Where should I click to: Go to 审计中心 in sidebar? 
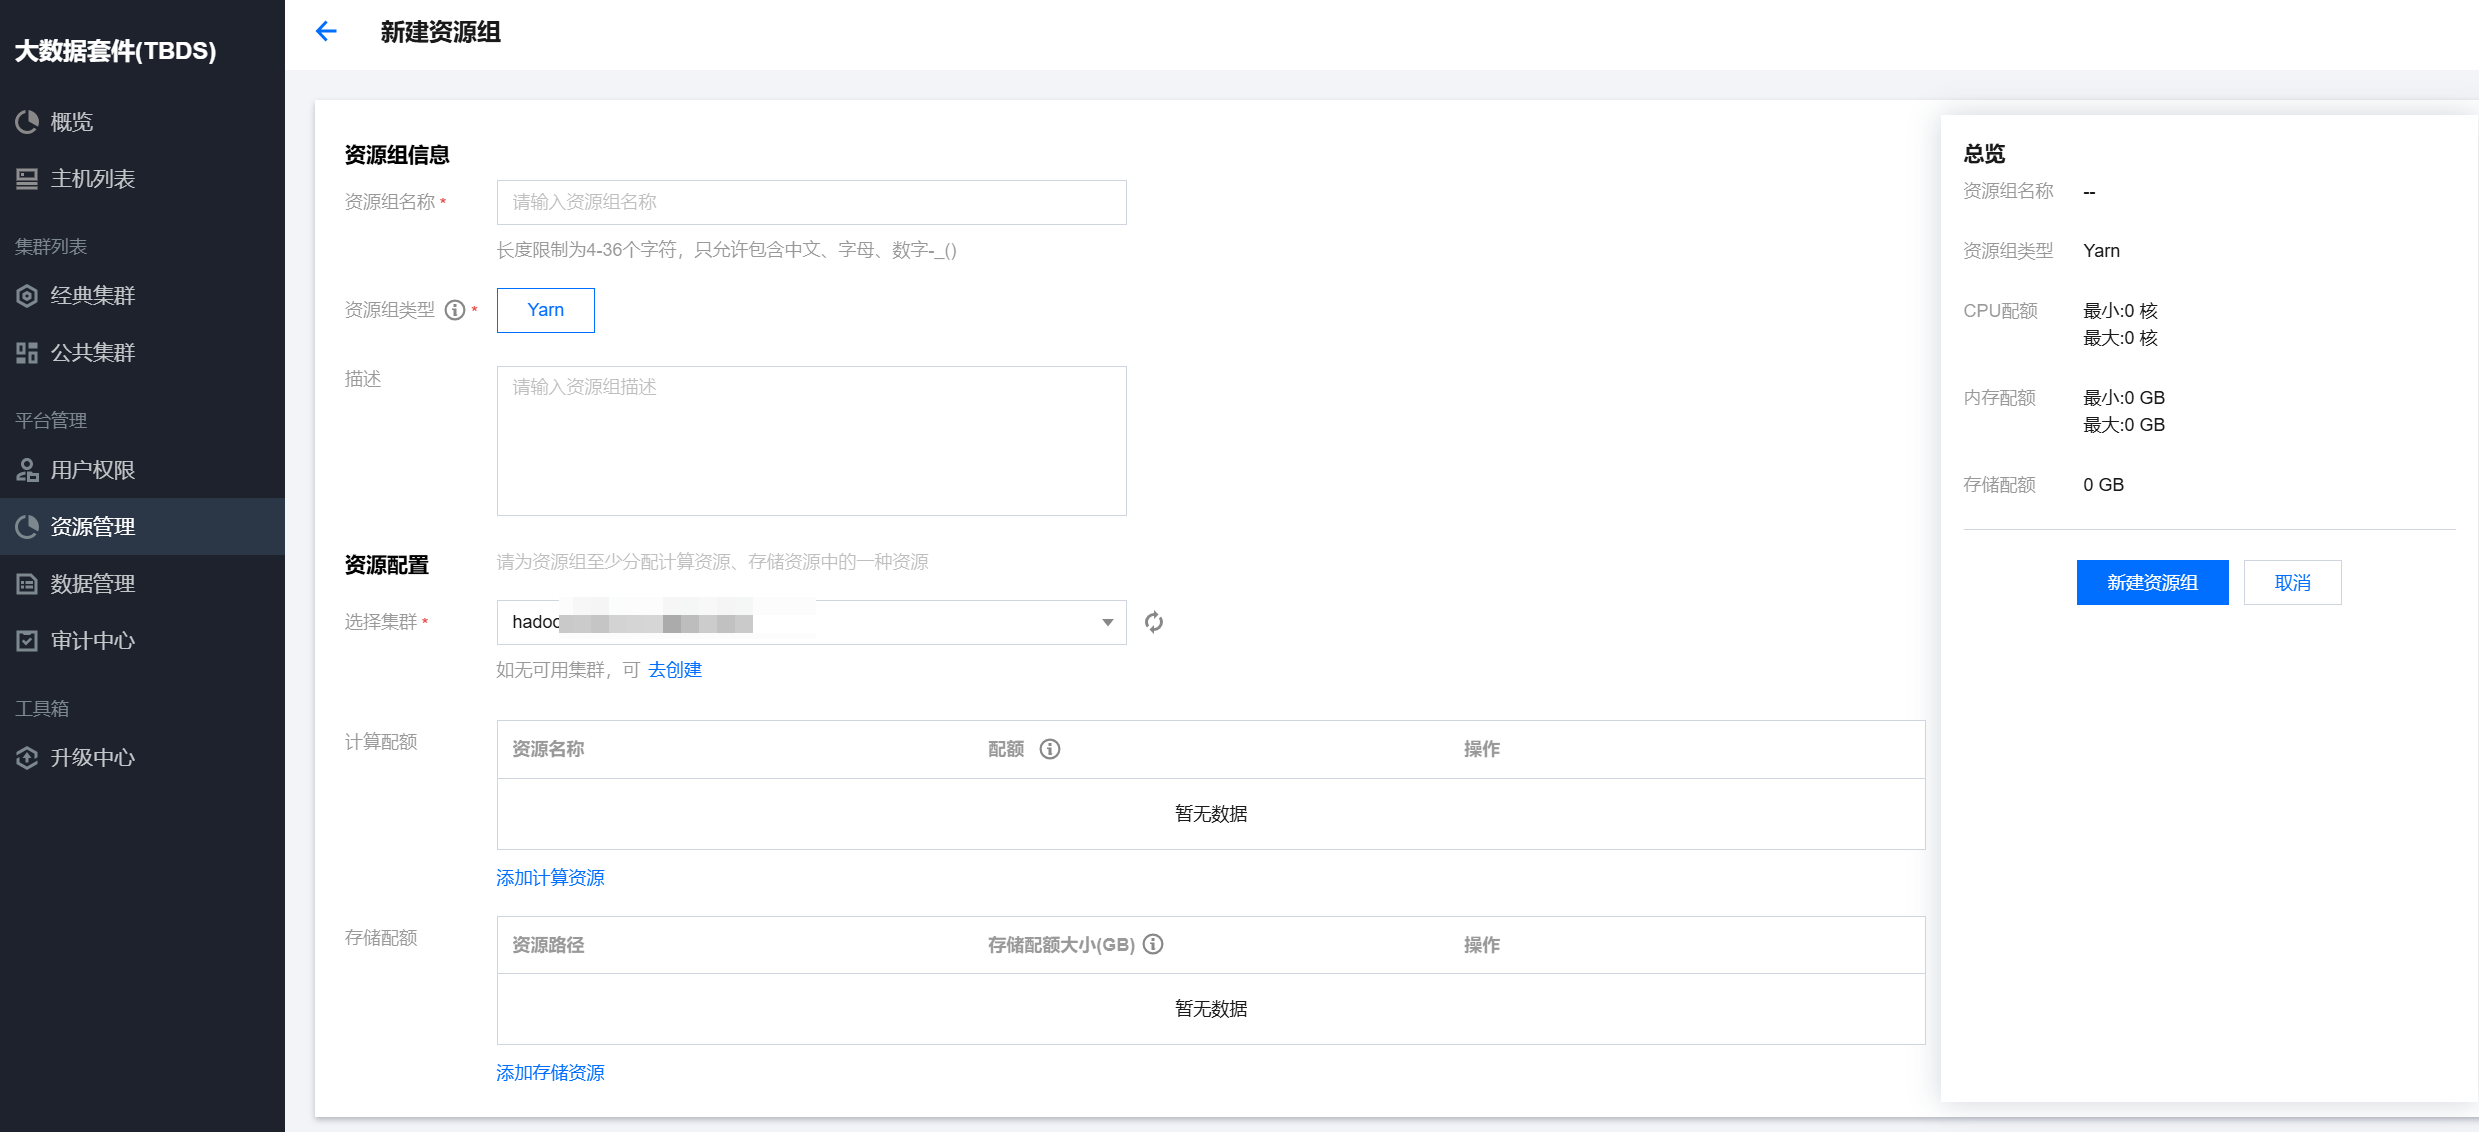pyautogui.click(x=92, y=641)
